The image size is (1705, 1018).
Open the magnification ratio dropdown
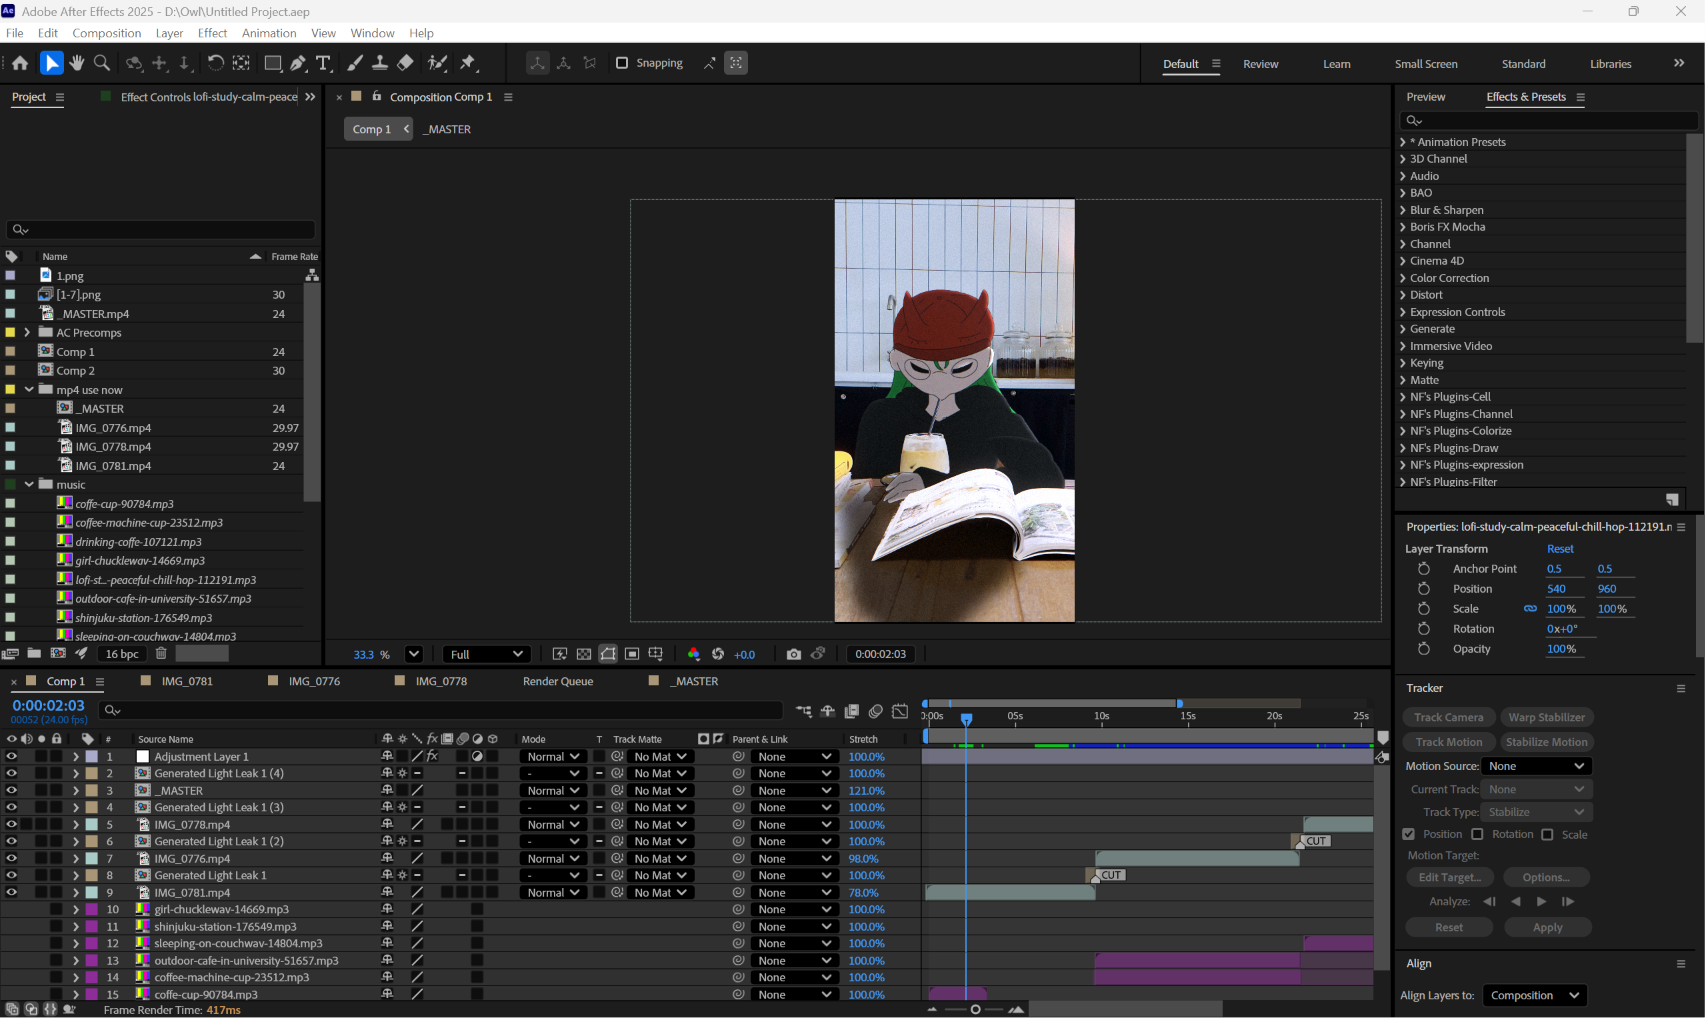[414, 654]
